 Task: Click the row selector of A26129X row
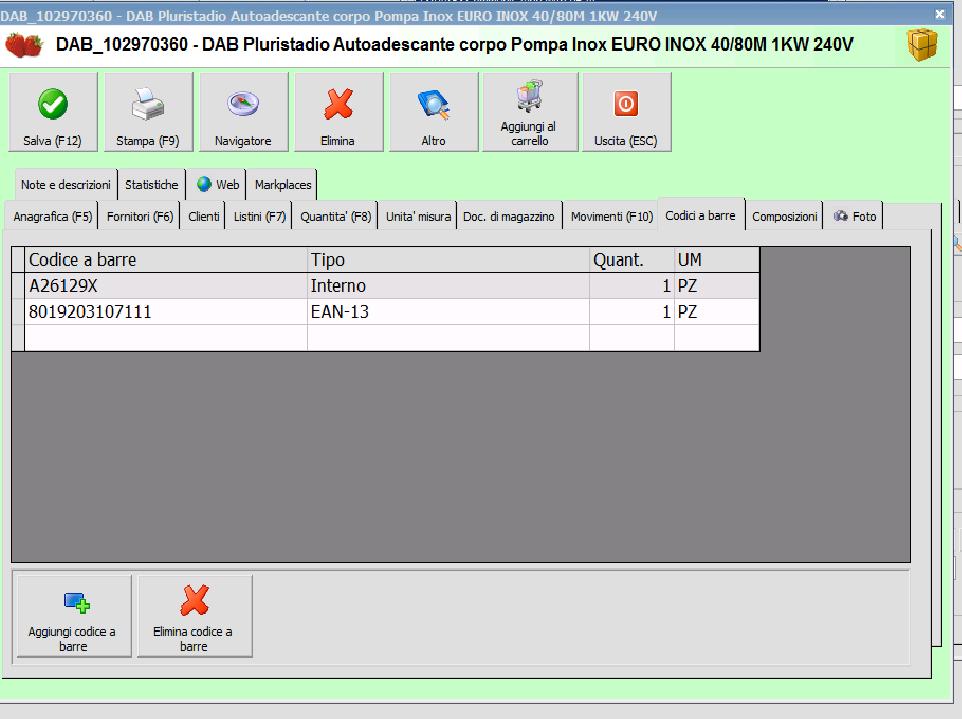coord(18,286)
